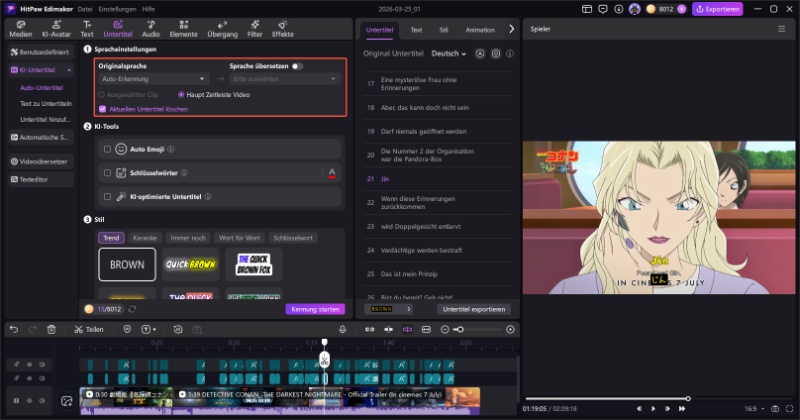
Task: Enable KI-optimierte Untertitel checkbox
Action: pyautogui.click(x=107, y=196)
